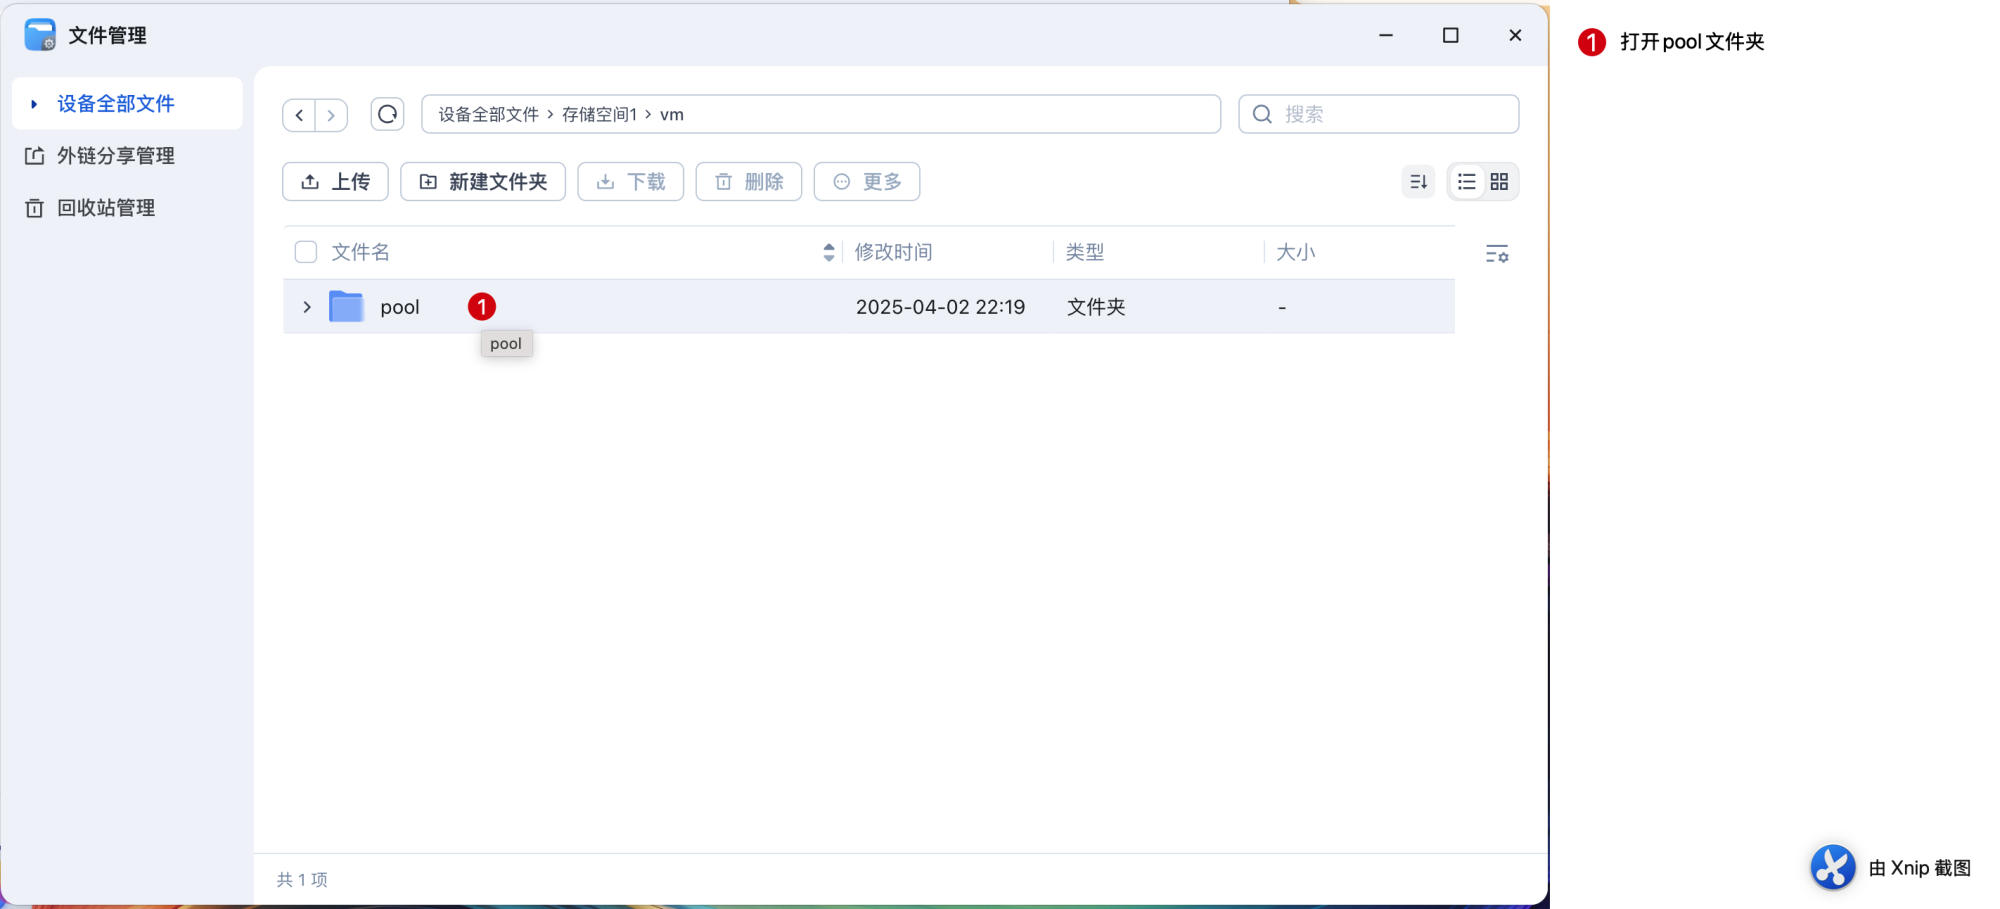2000x909 pixels.
Task: Toggle the 文件名 column sort arrows
Action: 828,252
